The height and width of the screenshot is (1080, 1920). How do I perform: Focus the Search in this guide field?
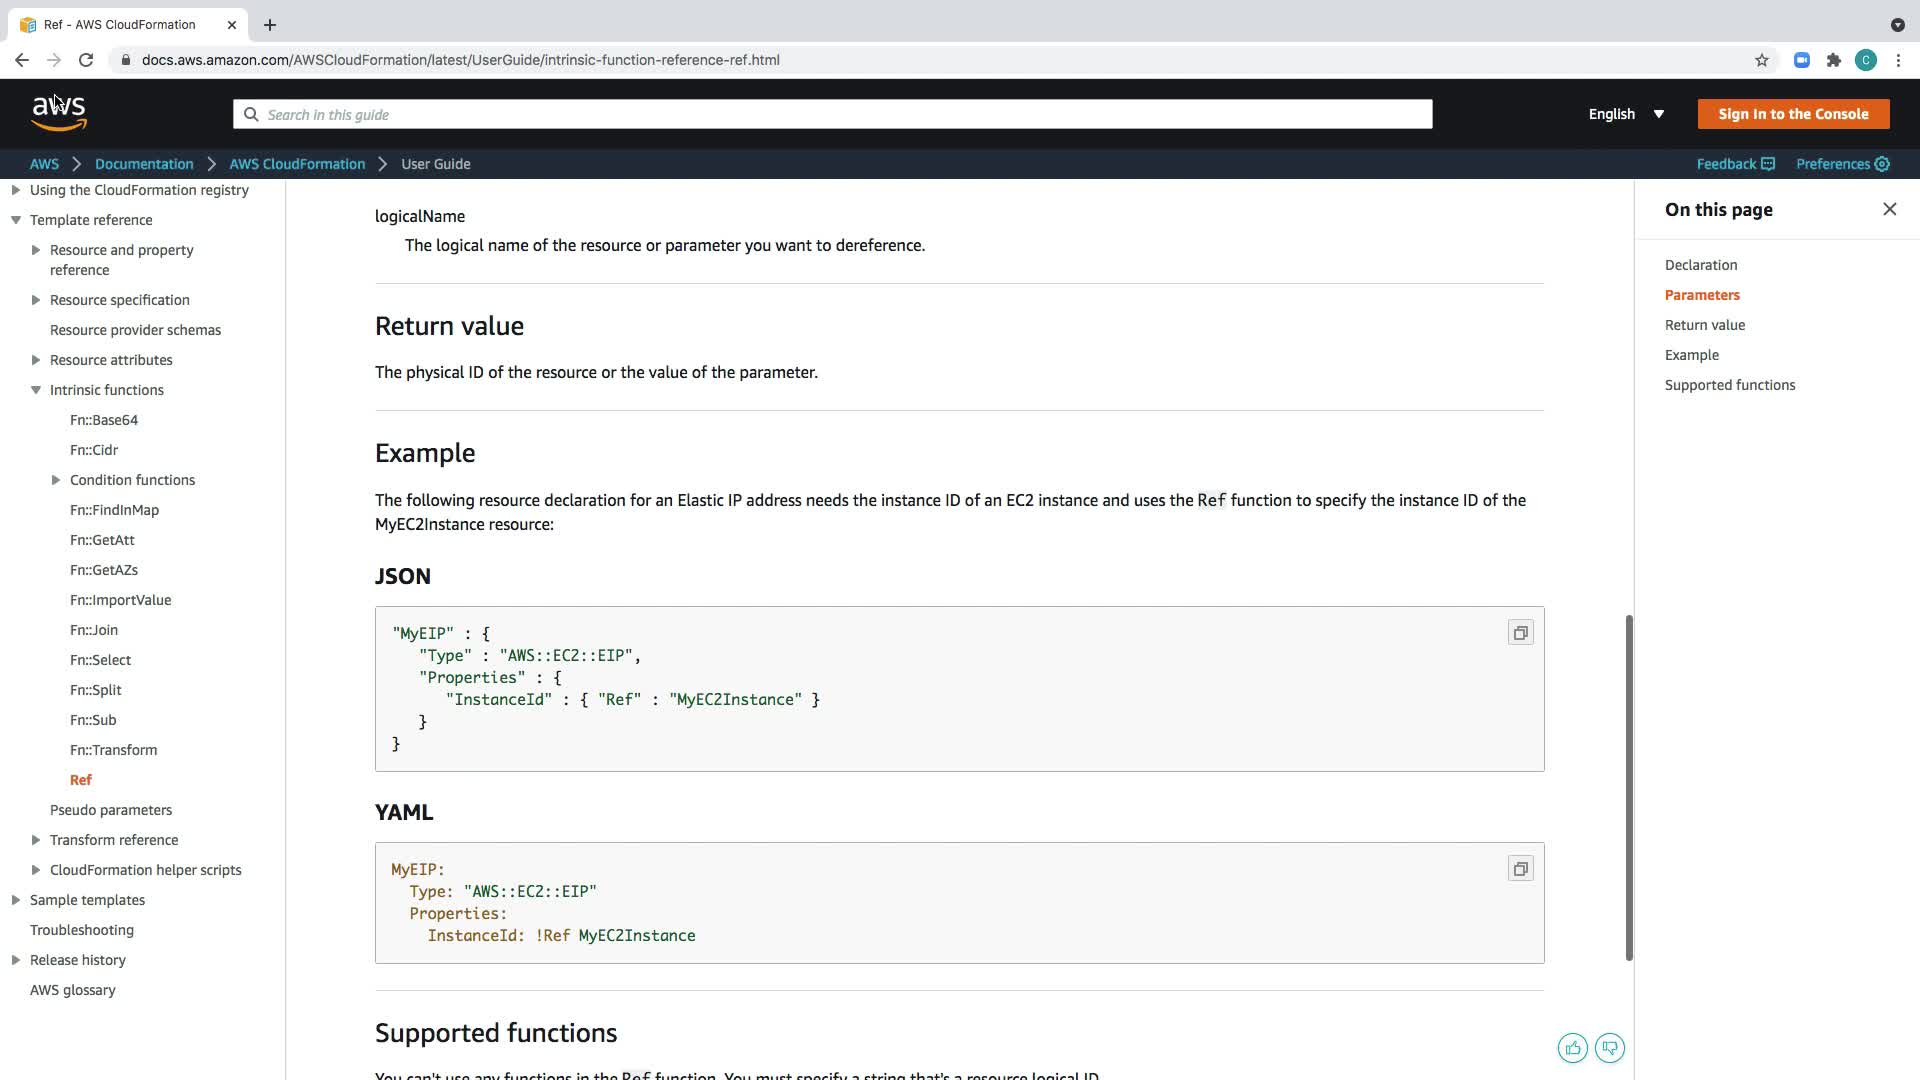832,114
